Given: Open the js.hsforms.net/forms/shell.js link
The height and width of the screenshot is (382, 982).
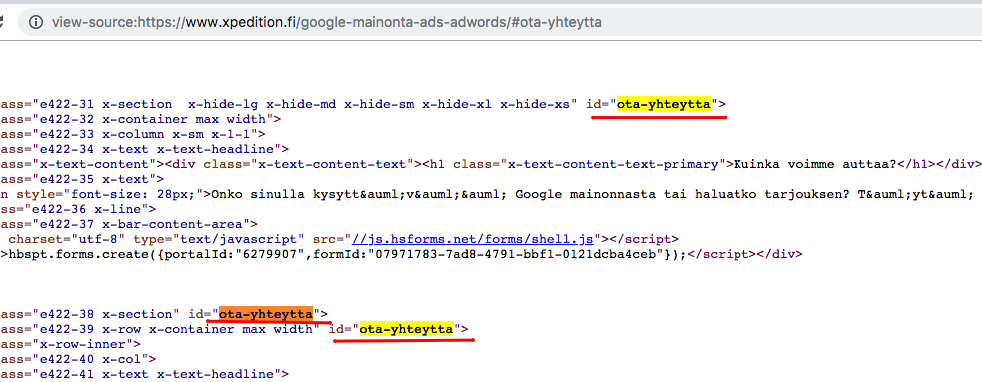Looking at the screenshot, I should [473, 239].
